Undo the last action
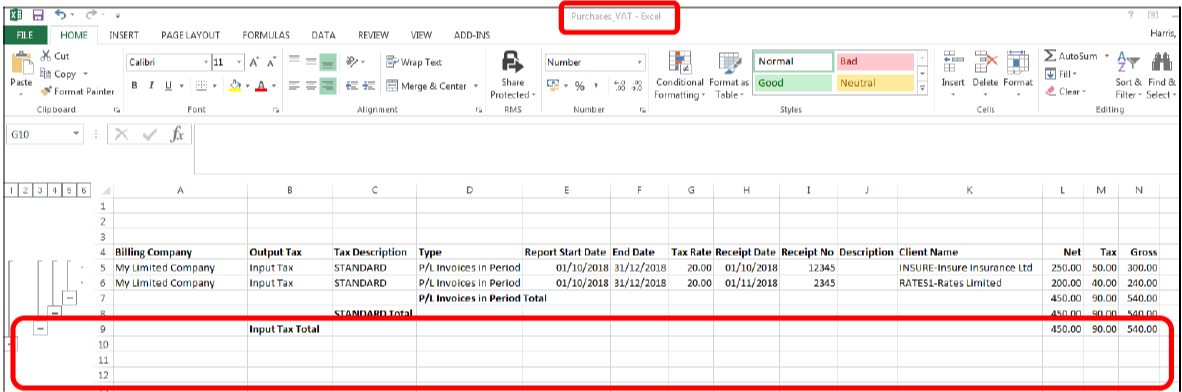This screenshot has width=1182, height=392. (x=61, y=14)
